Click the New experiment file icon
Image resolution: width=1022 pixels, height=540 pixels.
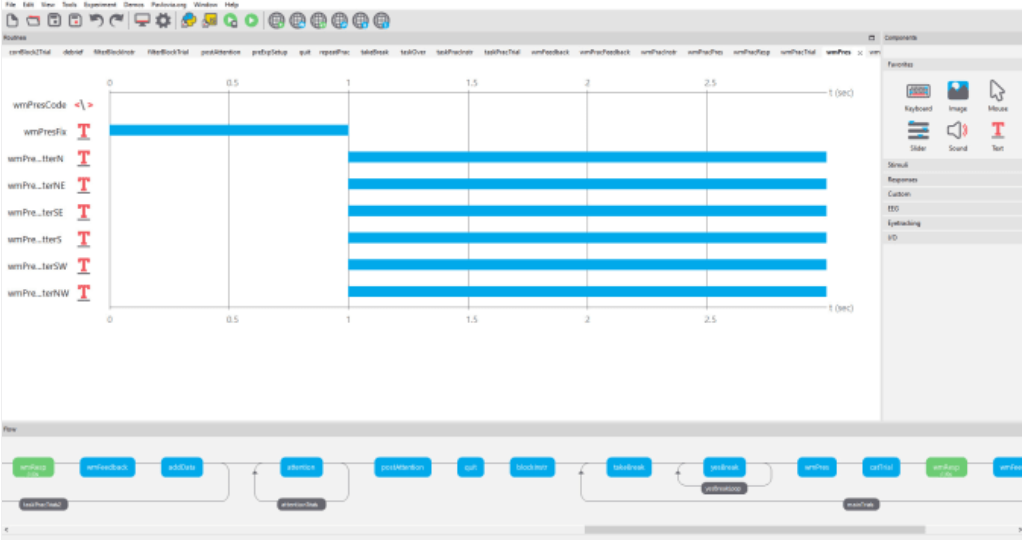(13, 20)
